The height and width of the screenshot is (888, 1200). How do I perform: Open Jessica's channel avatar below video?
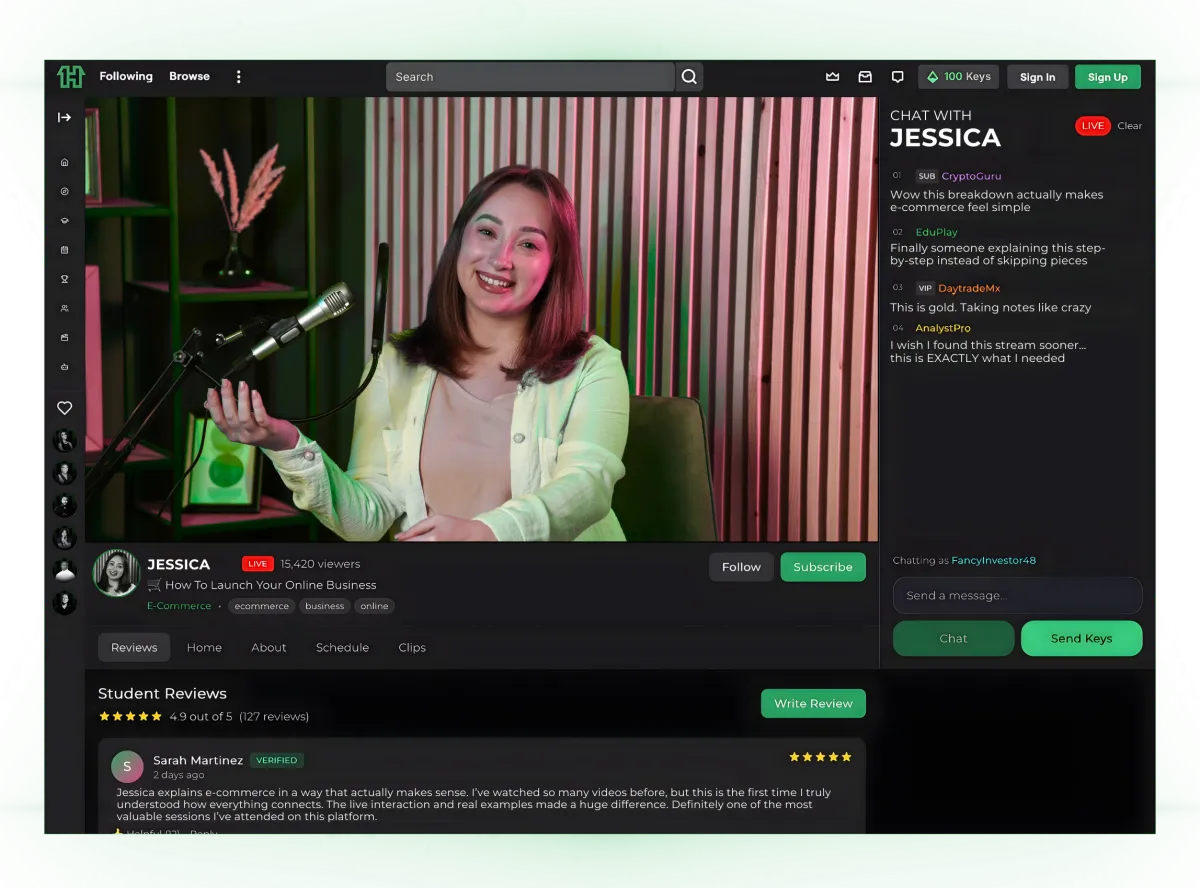point(116,573)
